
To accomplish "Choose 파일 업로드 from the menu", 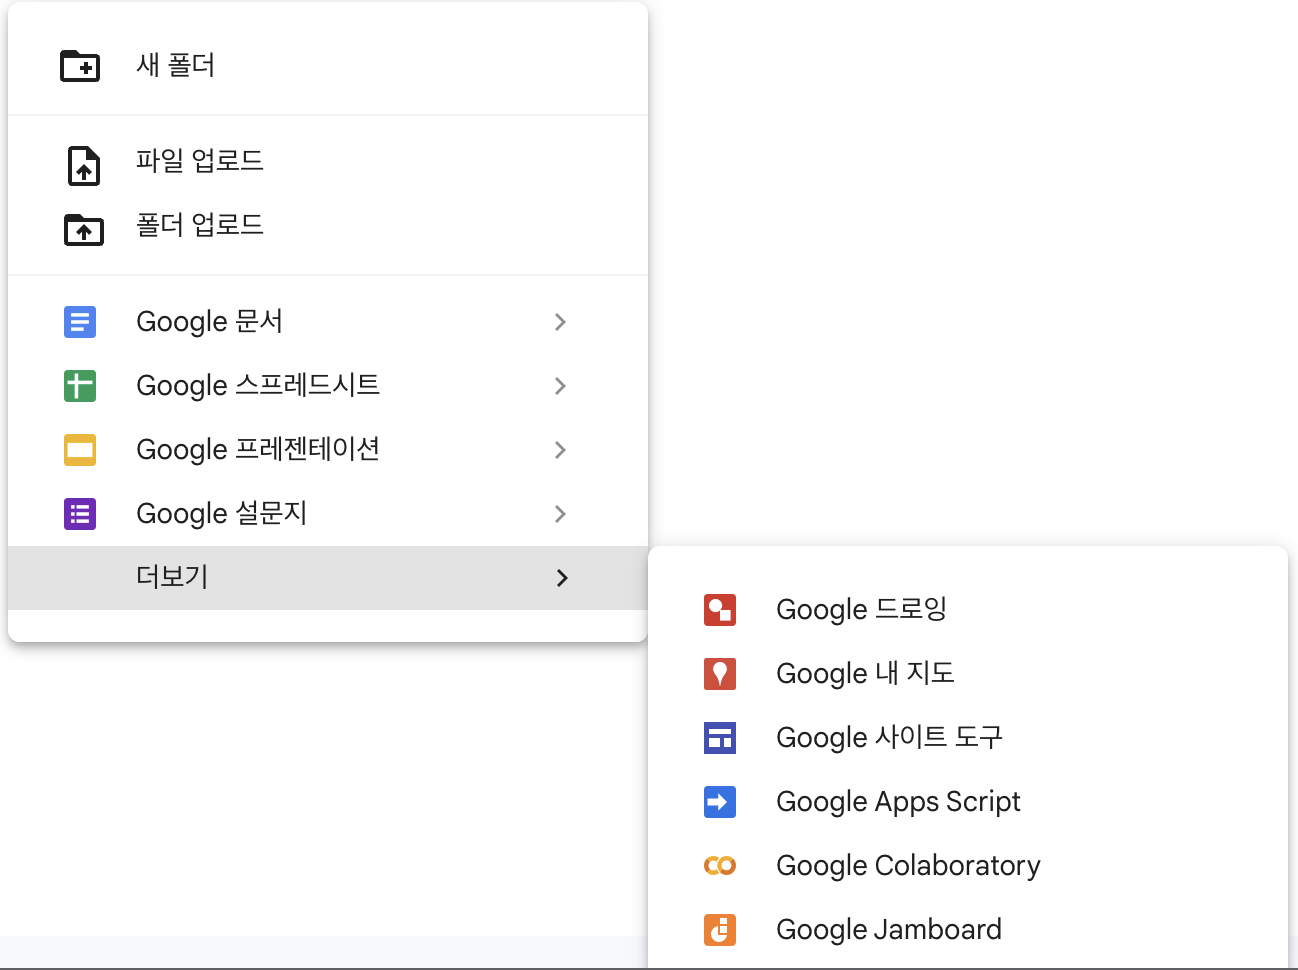I will point(328,161).
